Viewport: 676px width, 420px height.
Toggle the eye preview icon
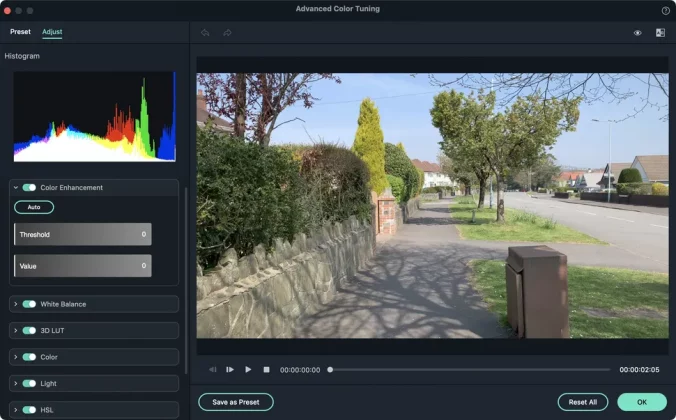pos(637,33)
